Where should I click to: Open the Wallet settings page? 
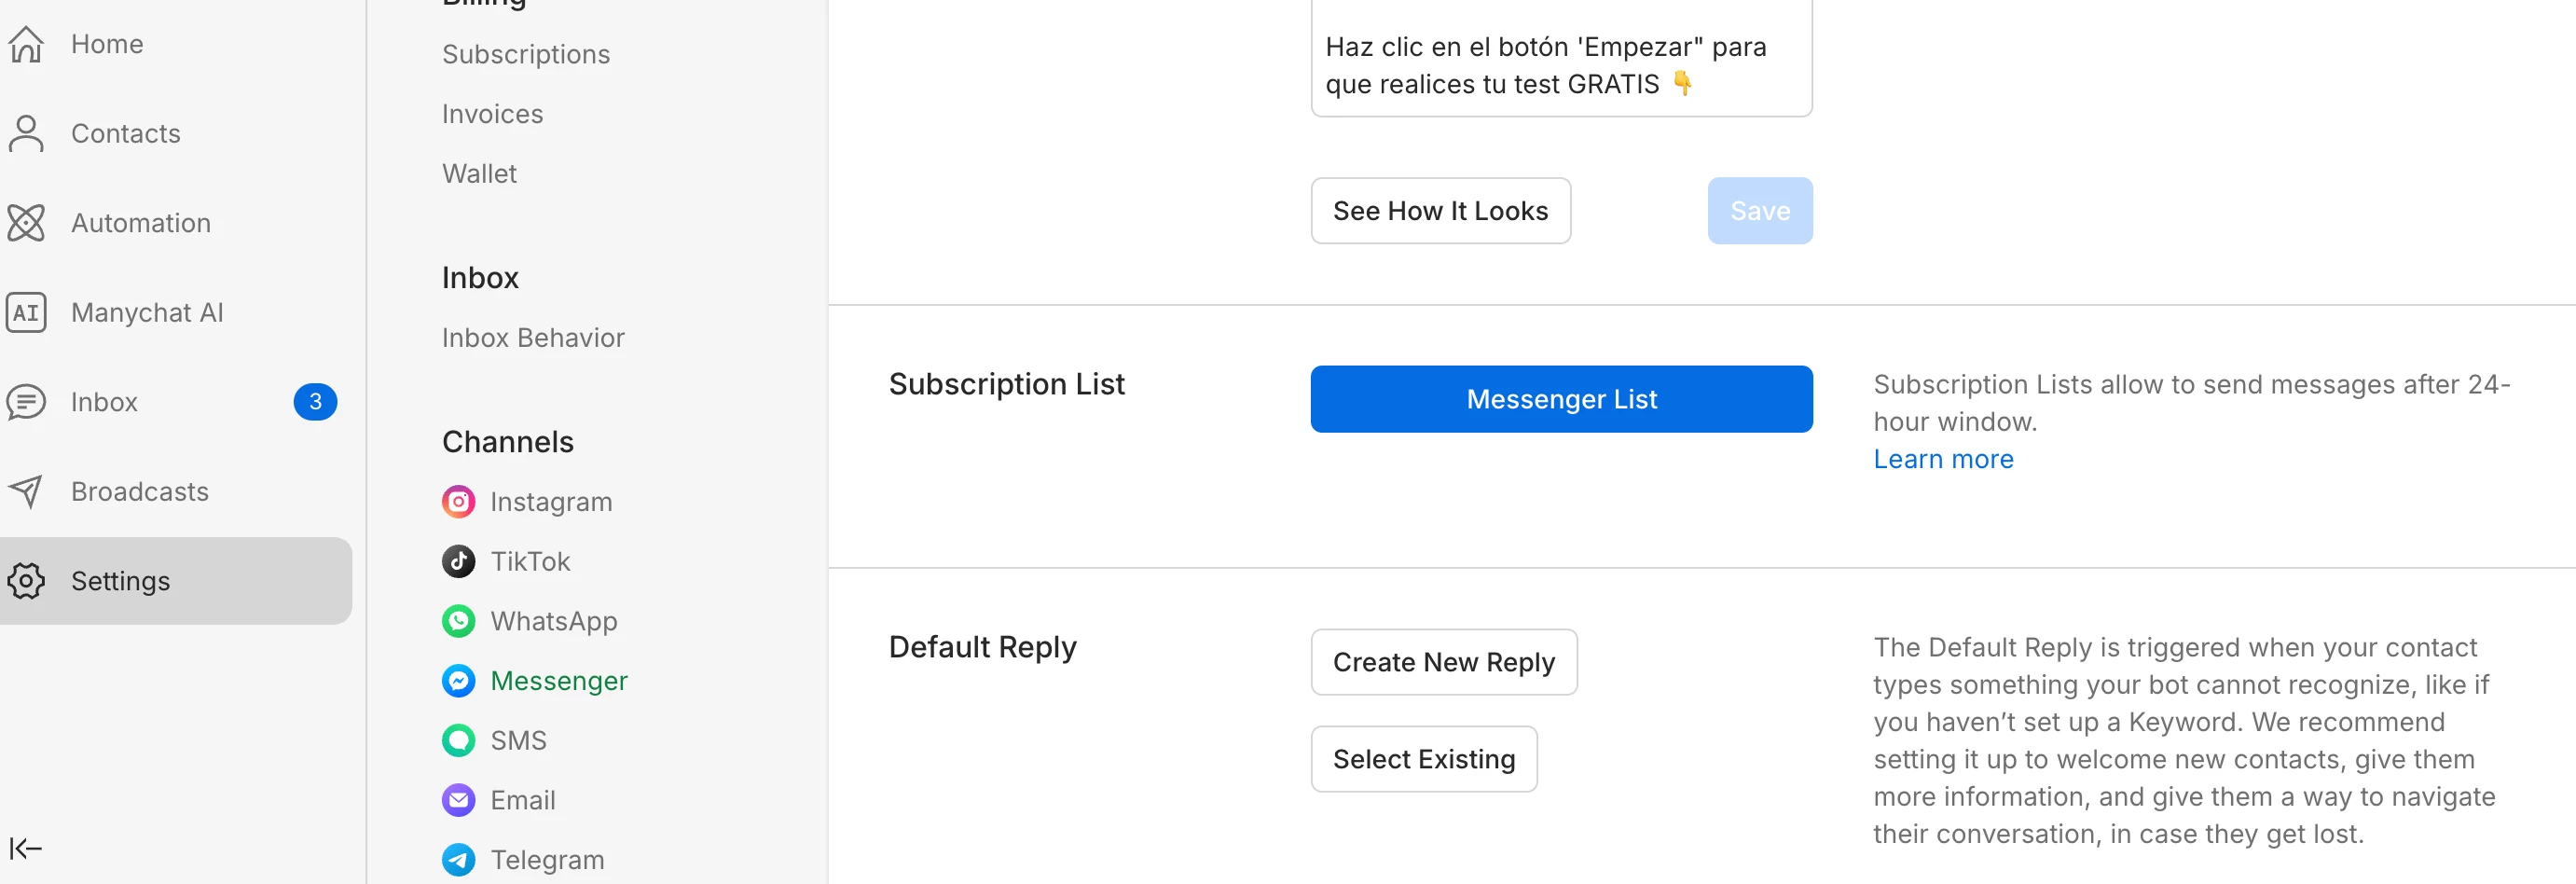click(479, 174)
